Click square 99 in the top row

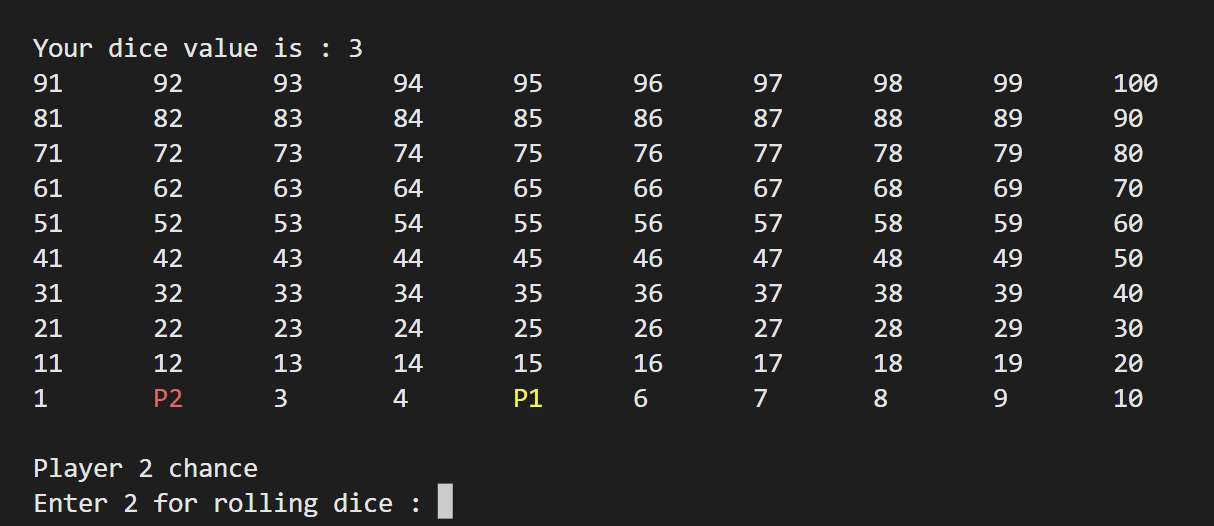[x=1007, y=84]
